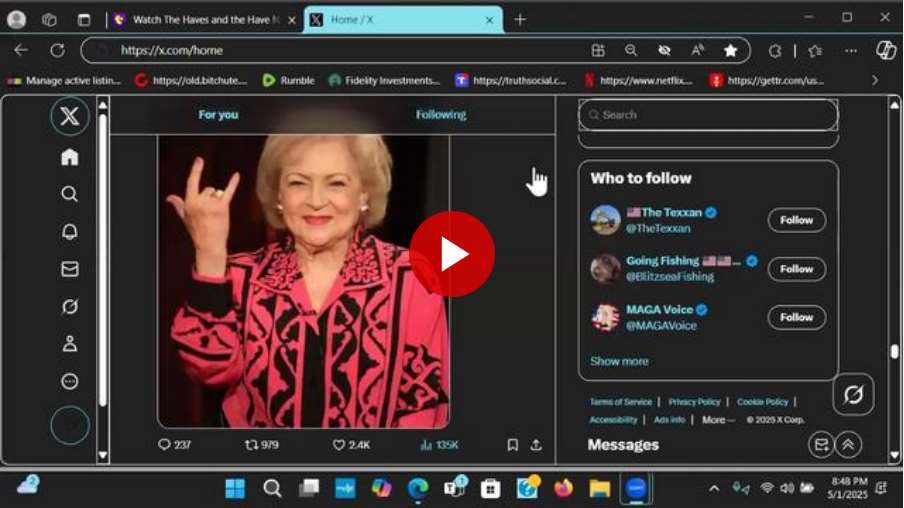Open Messages envelope icon in sidebar
Image resolution: width=904 pixels, height=508 pixels.
click(69, 269)
